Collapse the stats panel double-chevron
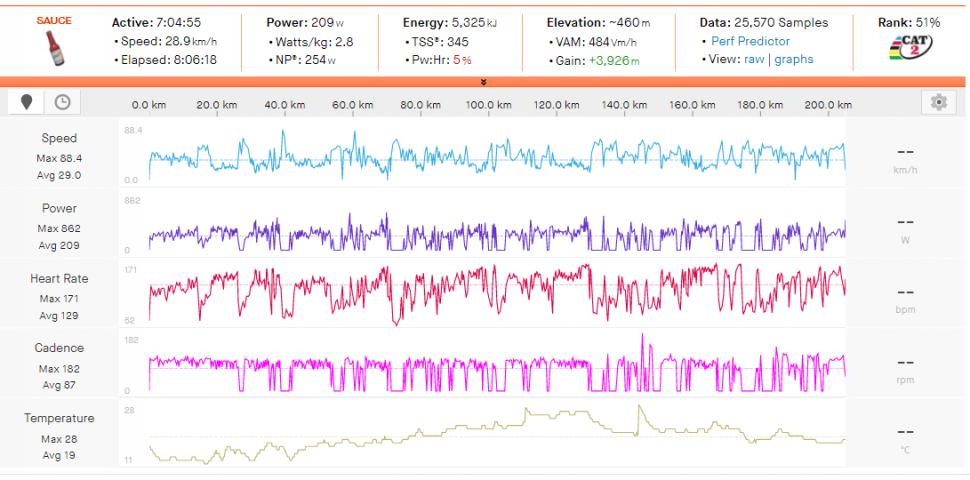This screenshot has width=970, height=480. point(484,82)
